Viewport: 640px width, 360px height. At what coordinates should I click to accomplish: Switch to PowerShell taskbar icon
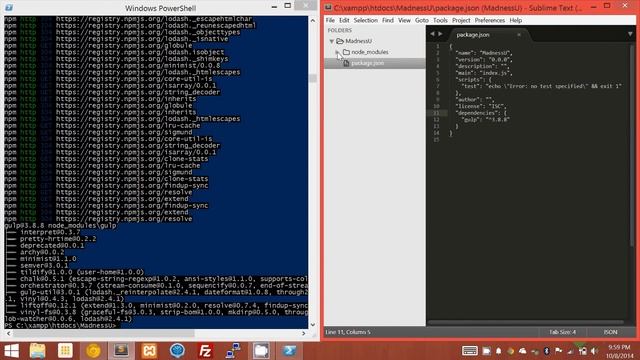click(289, 351)
